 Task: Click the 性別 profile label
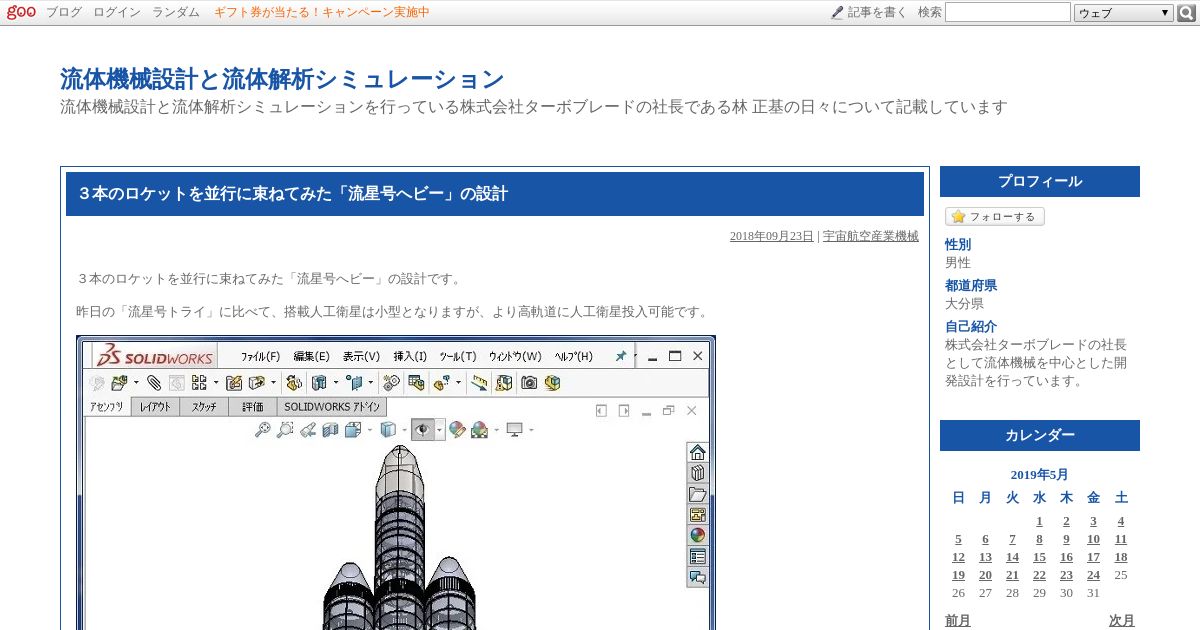958,244
